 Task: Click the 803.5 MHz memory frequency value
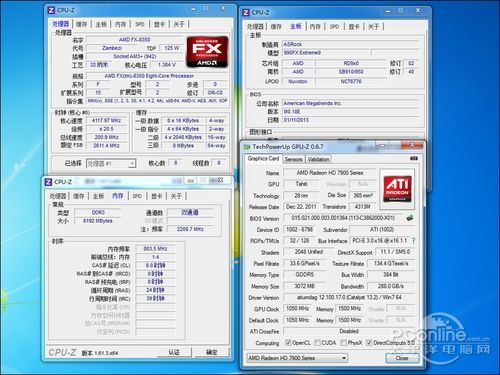point(156,249)
